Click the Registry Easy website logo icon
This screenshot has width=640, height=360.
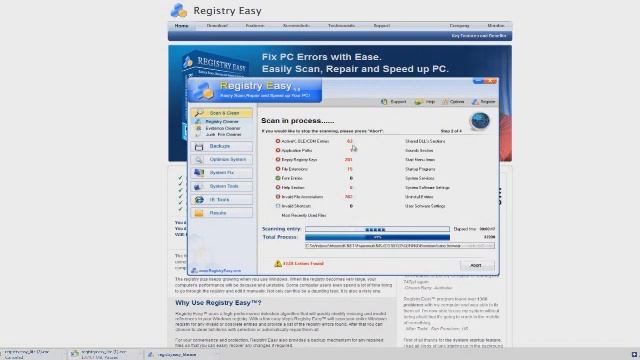(x=179, y=10)
